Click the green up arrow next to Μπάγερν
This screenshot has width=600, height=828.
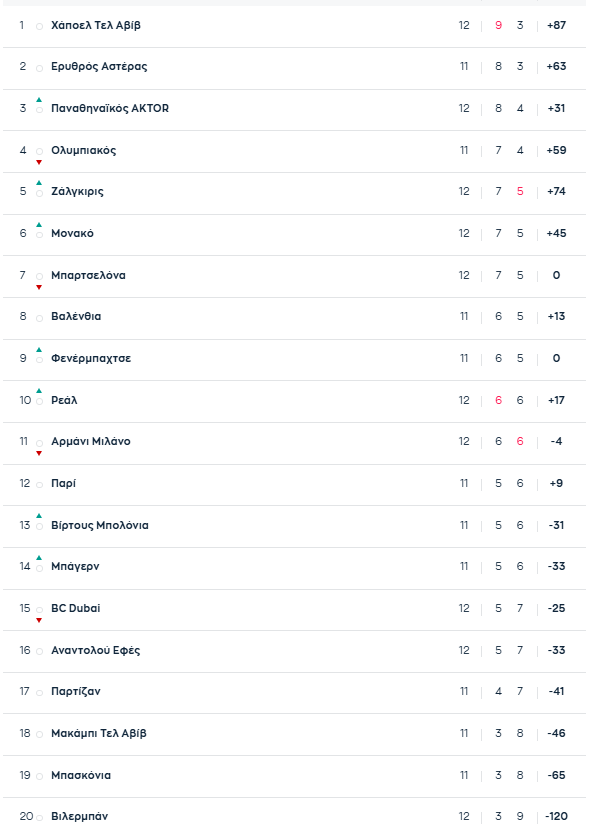point(39,558)
